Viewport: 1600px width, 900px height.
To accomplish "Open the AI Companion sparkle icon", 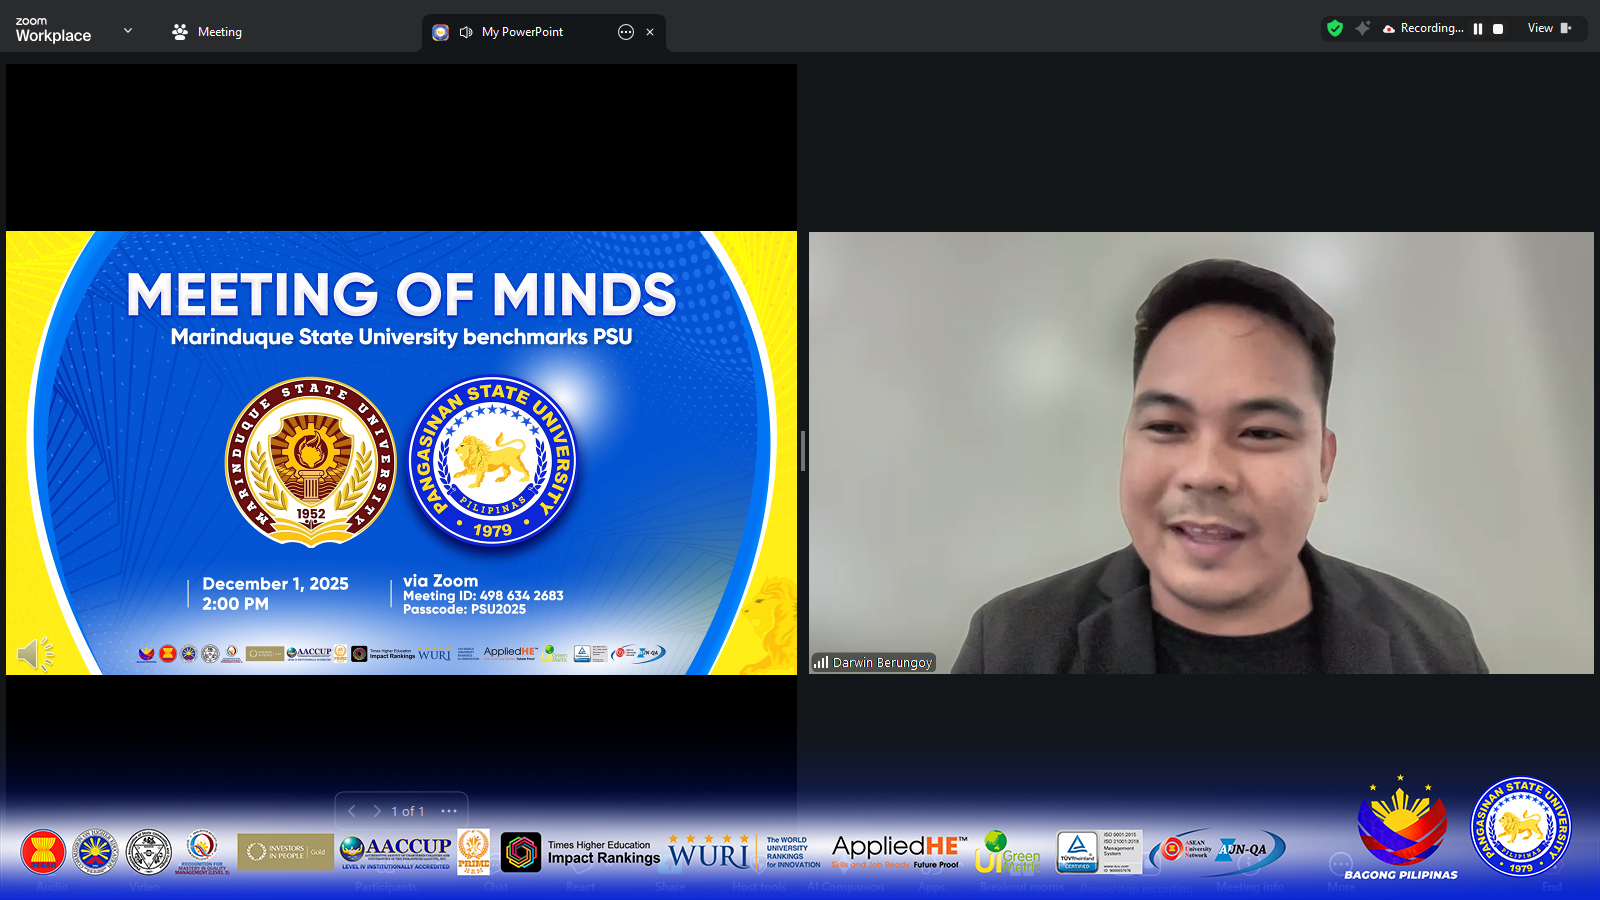I will coord(1362,29).
